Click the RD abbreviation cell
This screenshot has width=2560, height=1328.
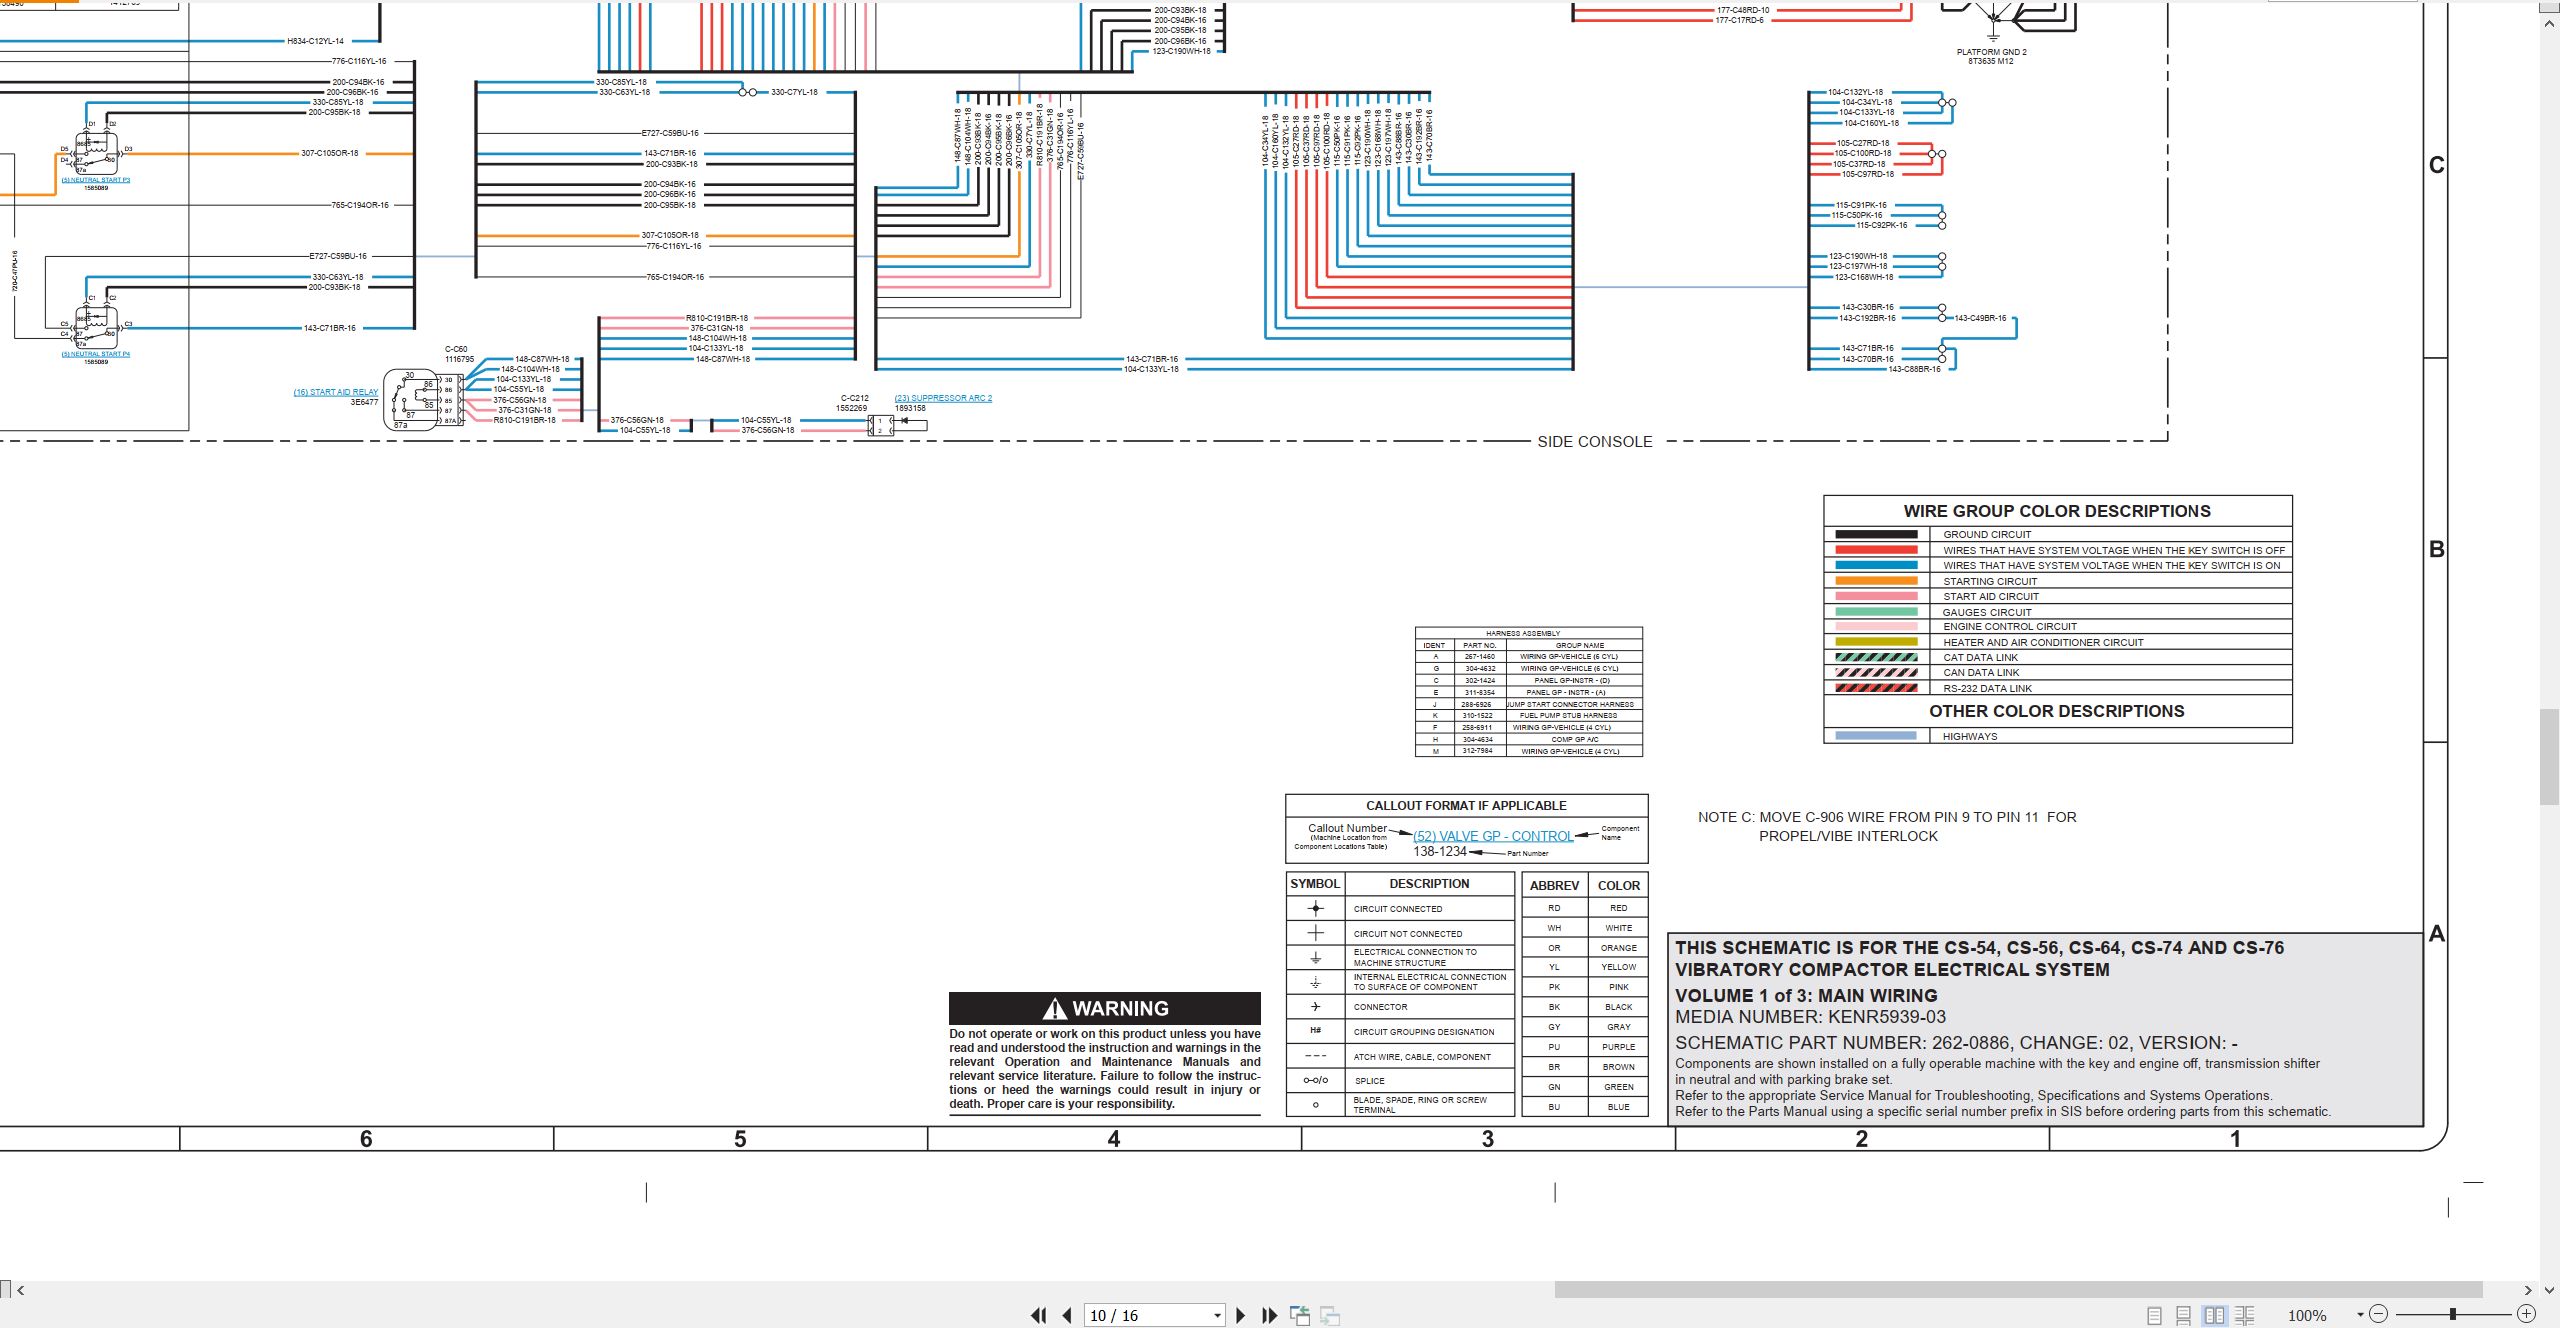click(1554, 908)
